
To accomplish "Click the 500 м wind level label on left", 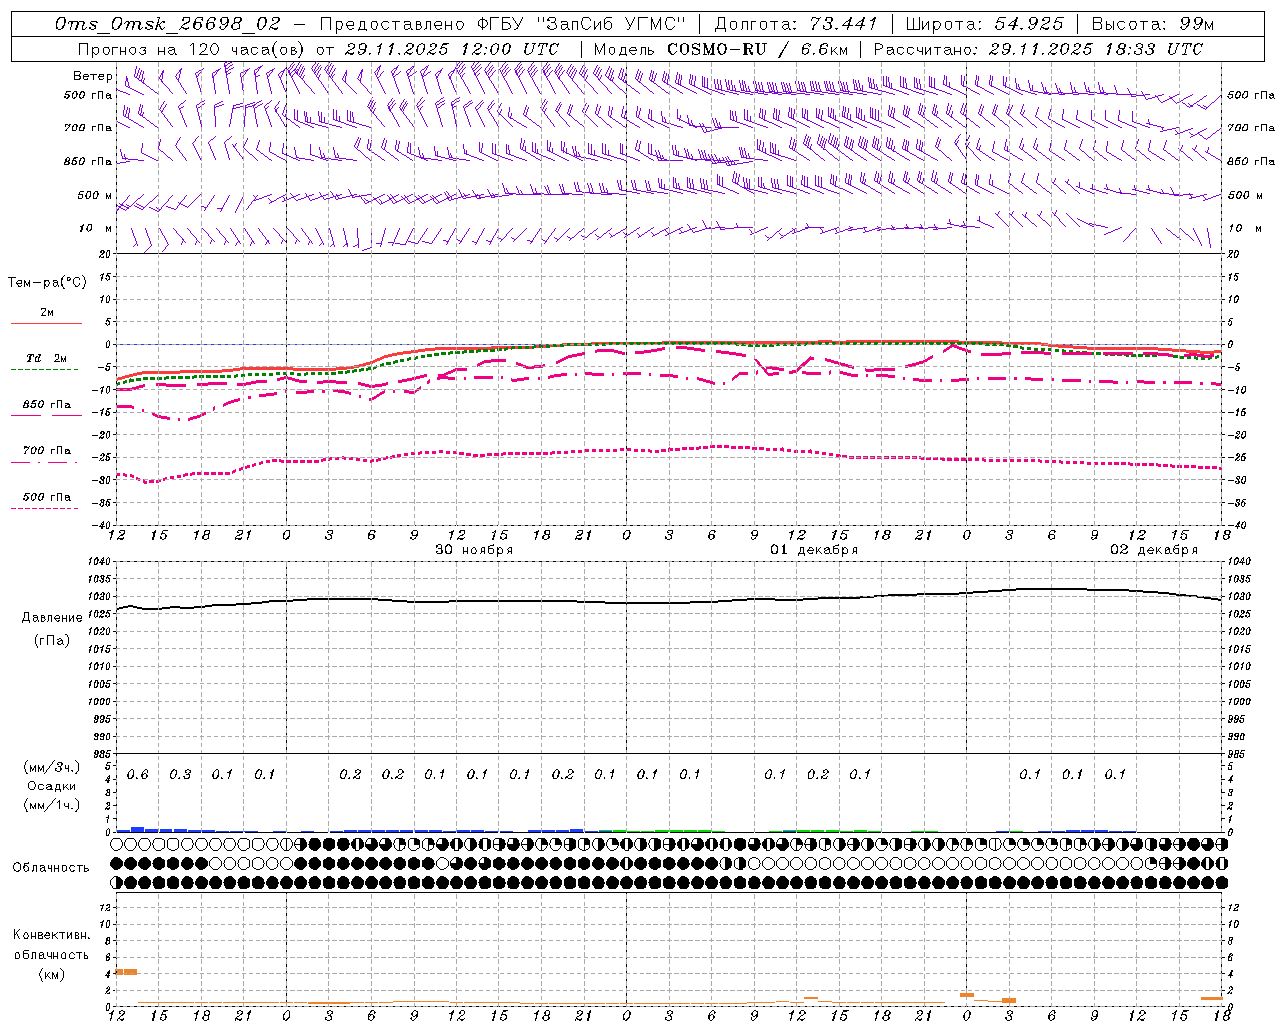I will 95,195.
